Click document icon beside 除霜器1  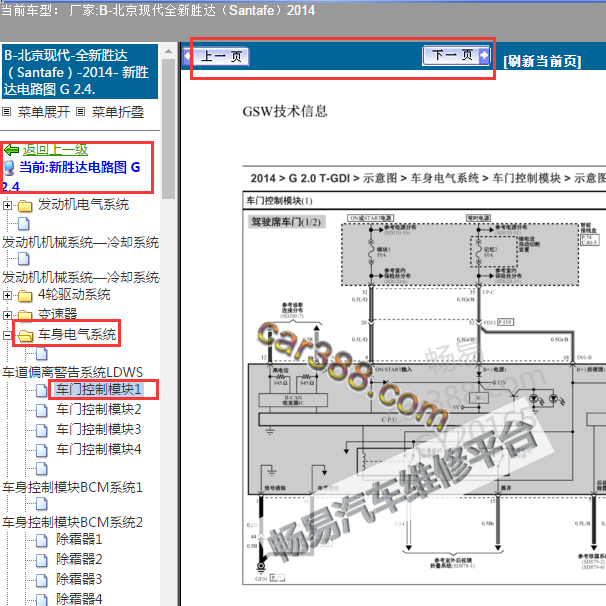42,540
